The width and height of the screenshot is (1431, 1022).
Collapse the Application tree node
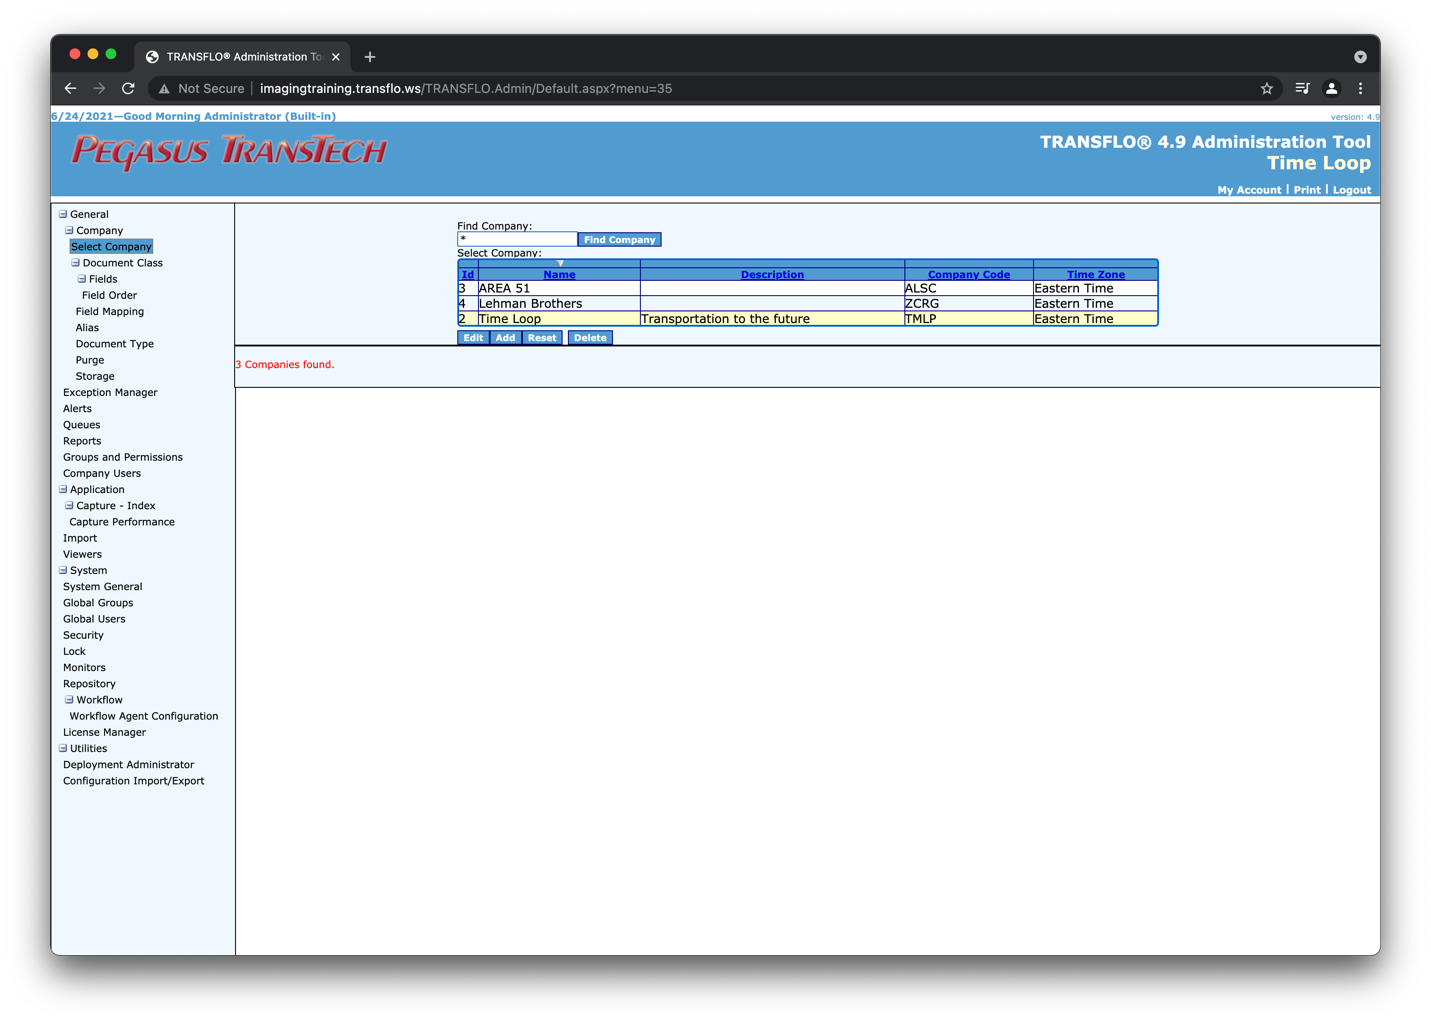point(63,489)
